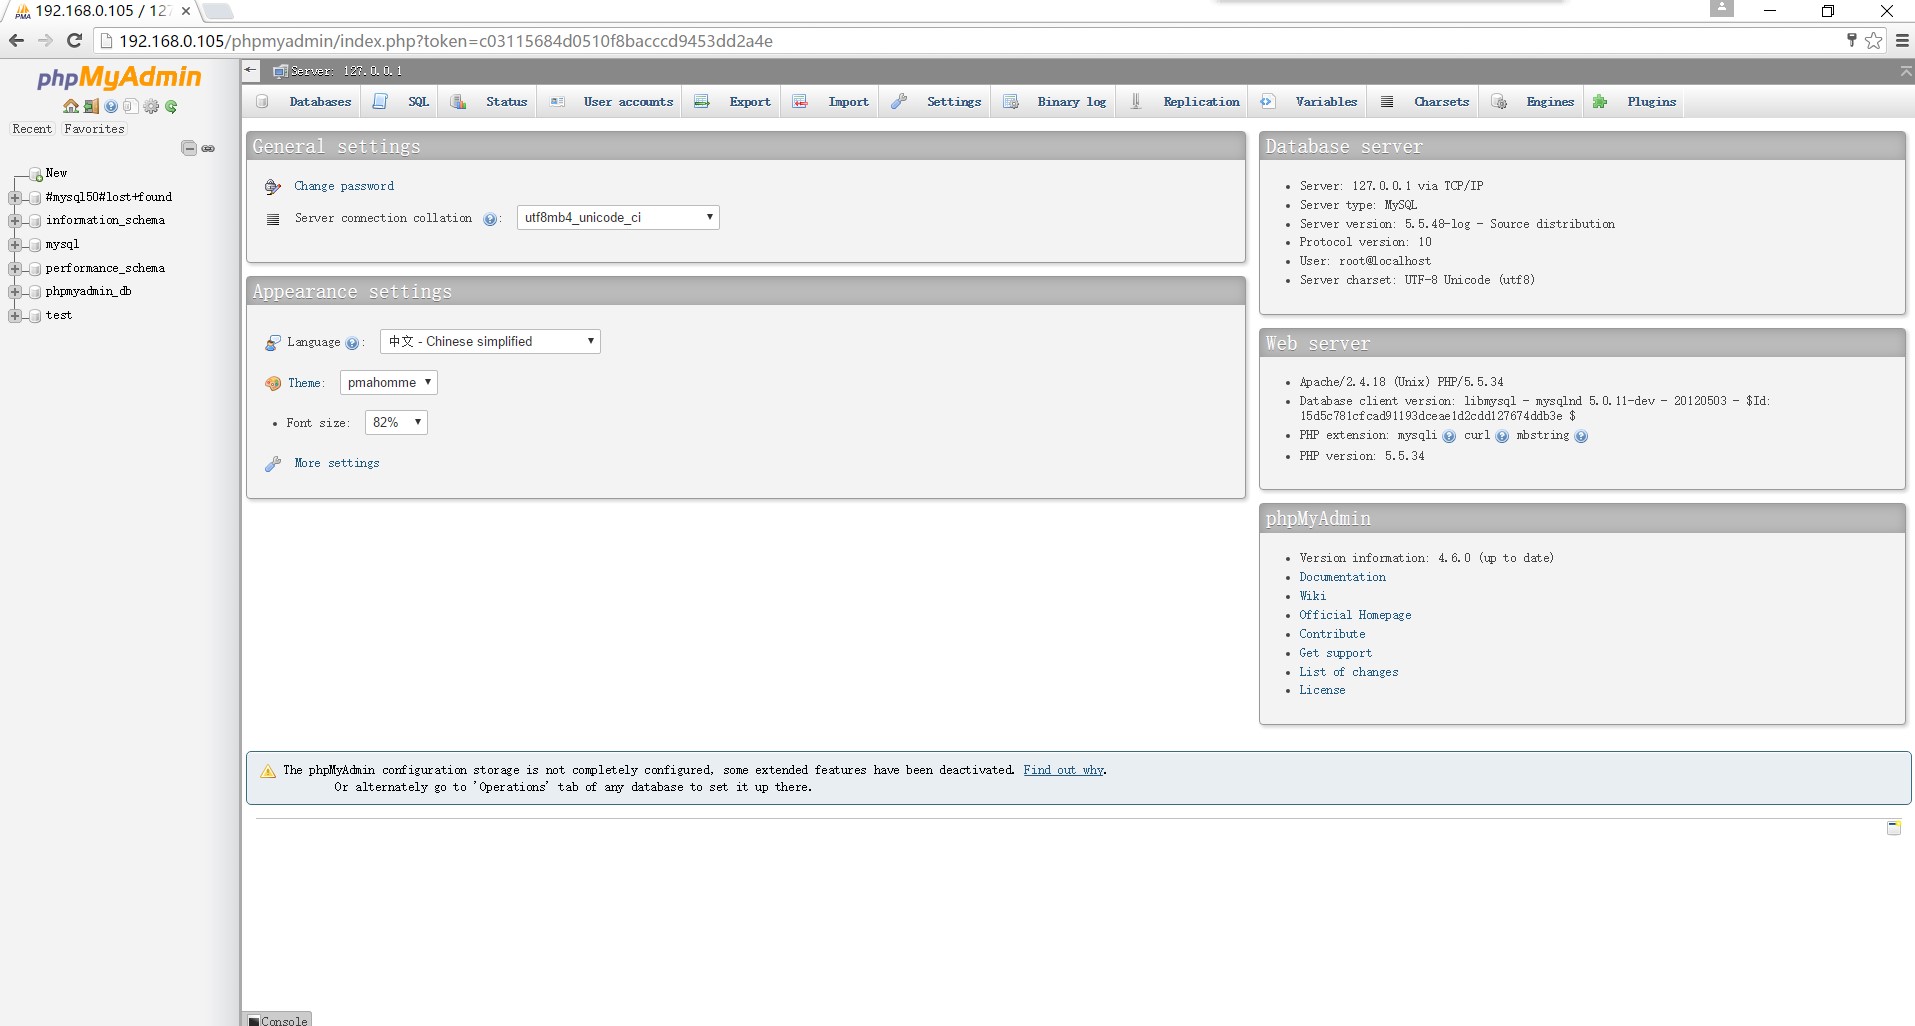1915x1026 pixels.
Task: Open the Language dropdown
Action: (x=490, y=341)
